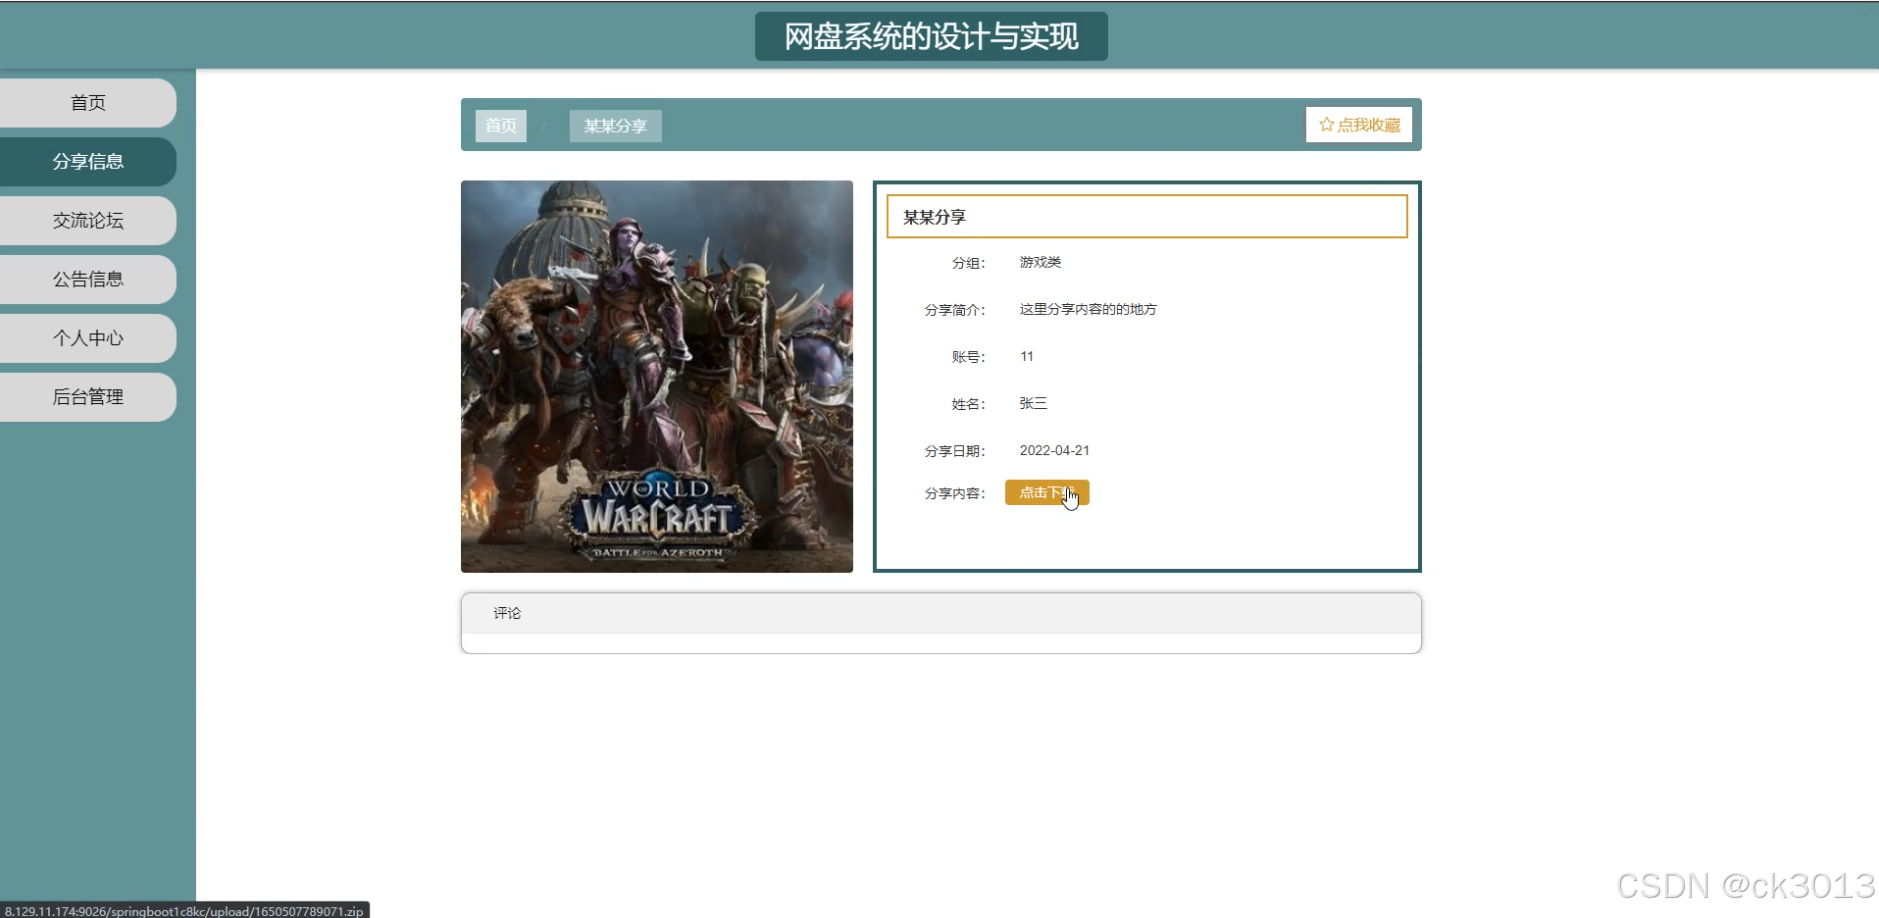The image size is (1879, 918).
Task: Go to 后台管理 in the sidebar
Action: tap(88, 397)
